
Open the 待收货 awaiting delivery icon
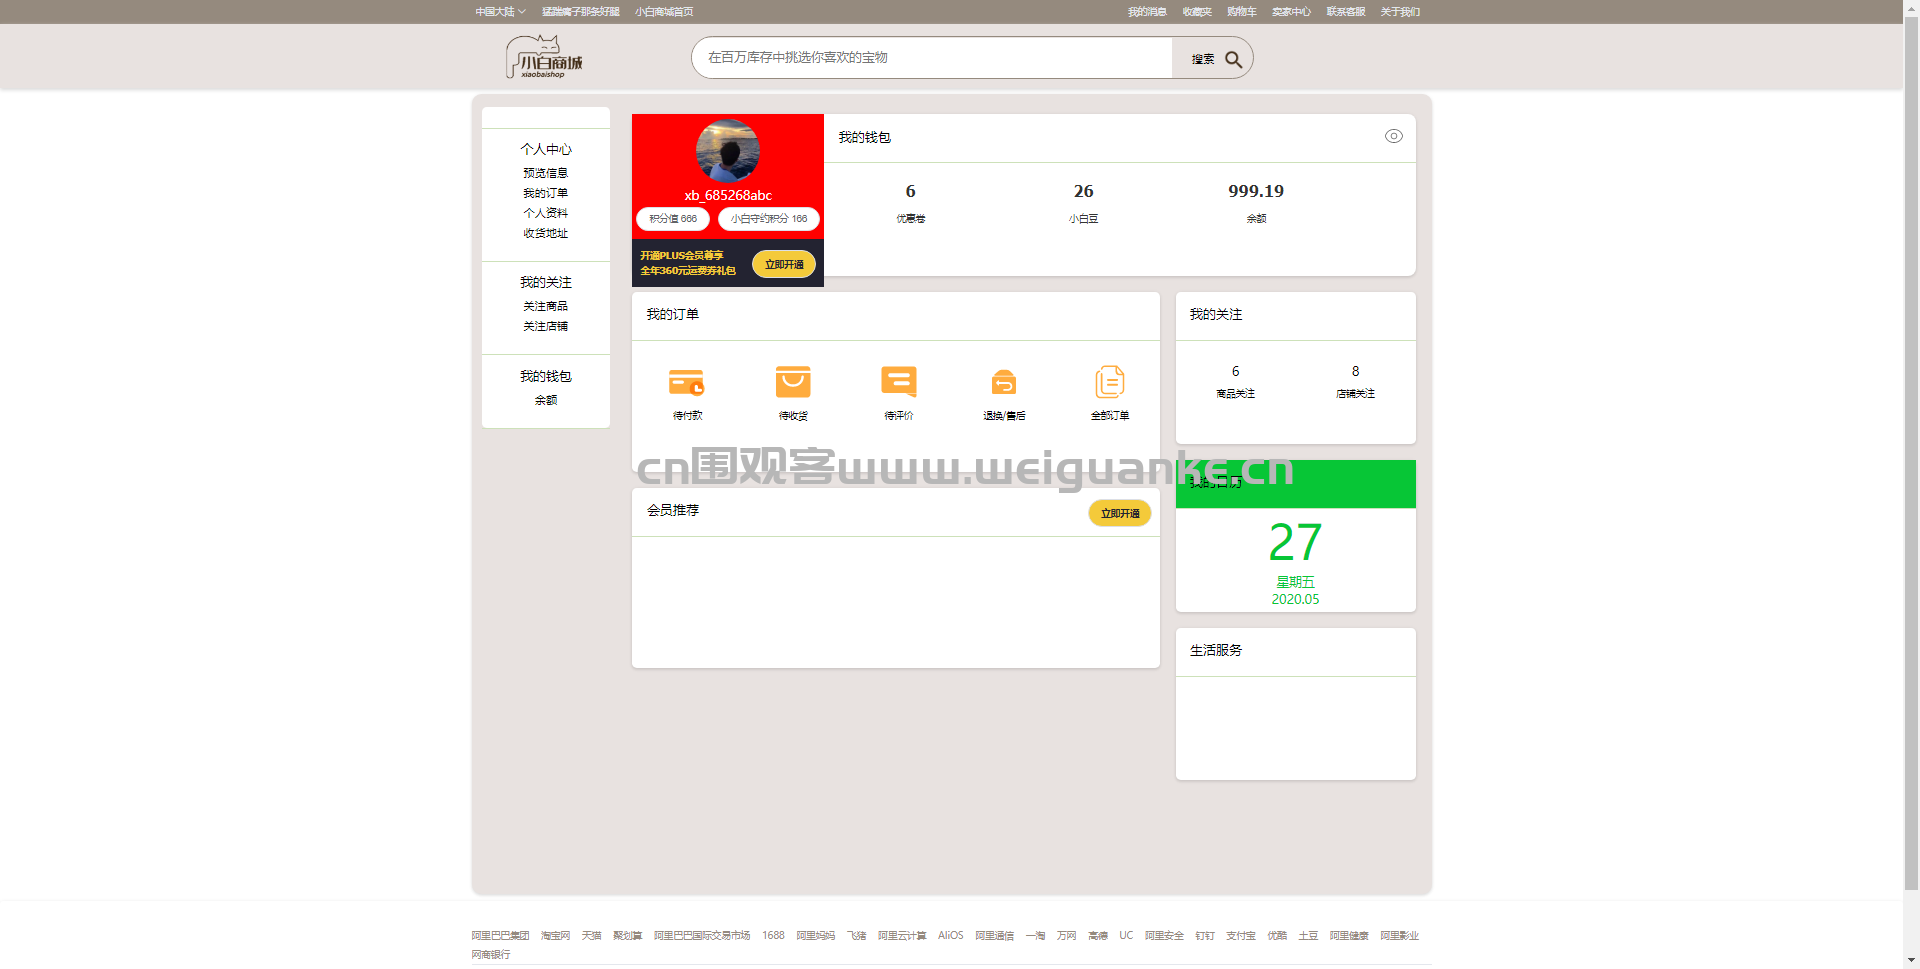[793, 382]
